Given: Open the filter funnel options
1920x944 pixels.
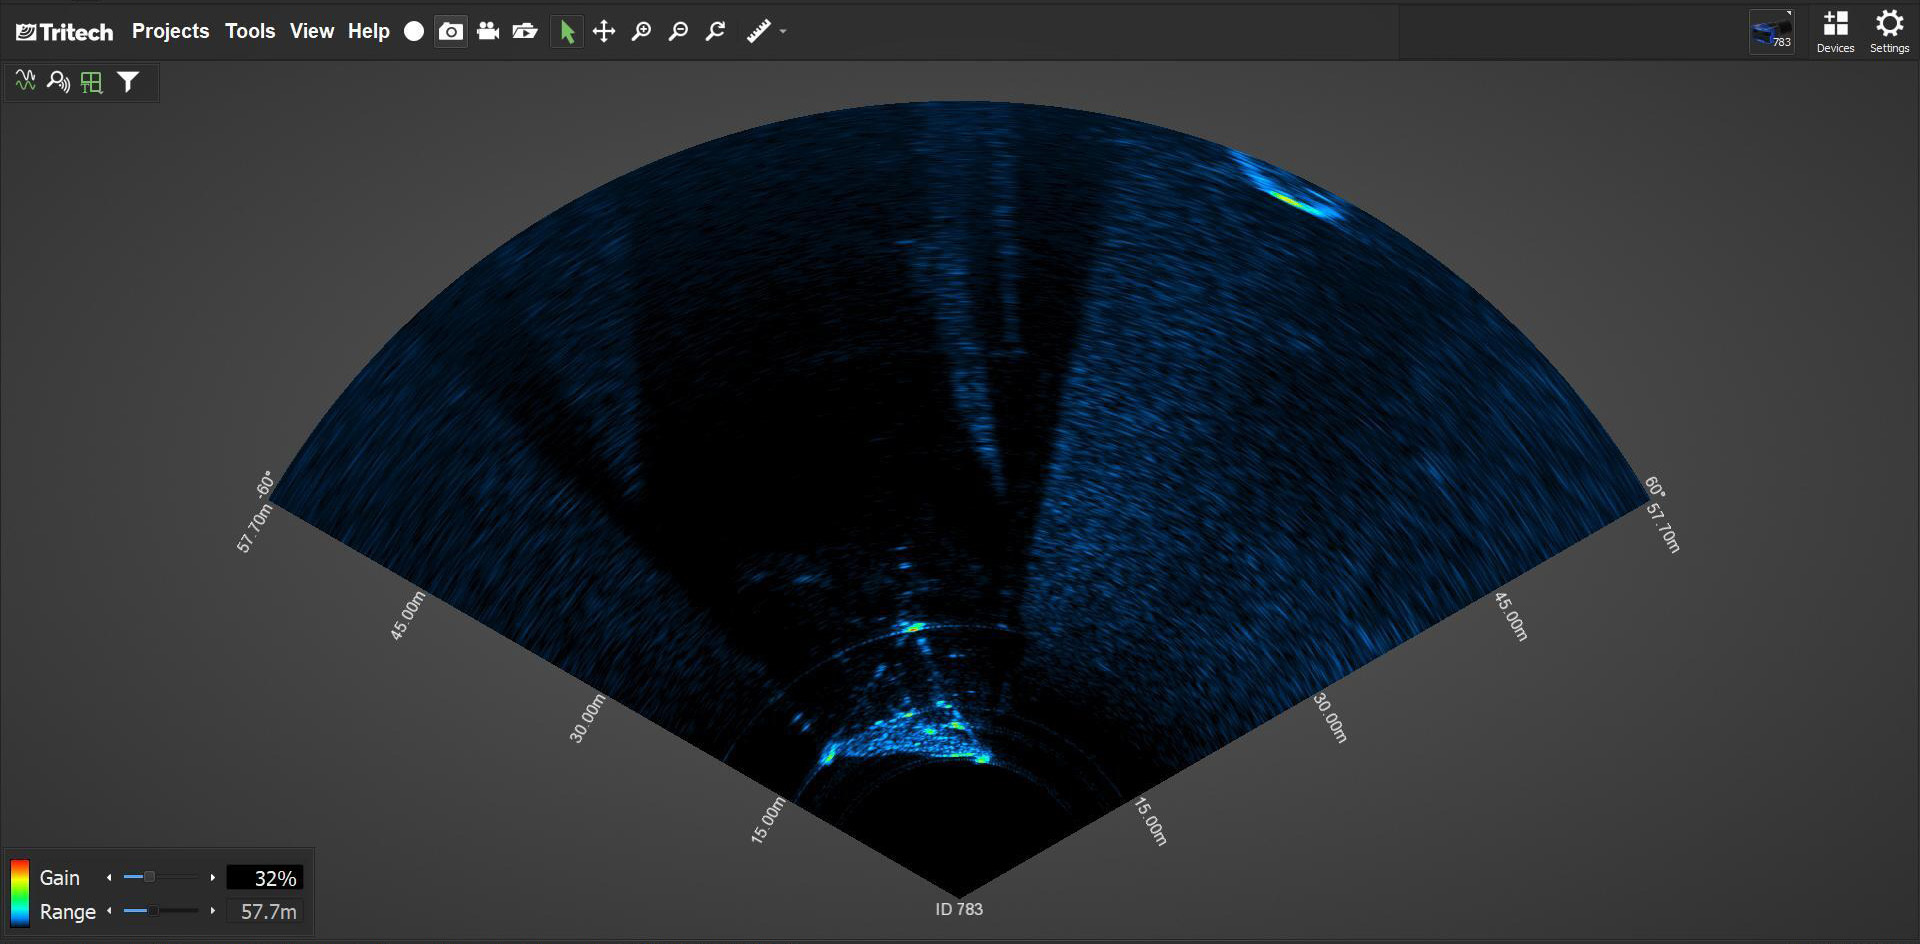Looking at the screenshot, I should 128,82.
